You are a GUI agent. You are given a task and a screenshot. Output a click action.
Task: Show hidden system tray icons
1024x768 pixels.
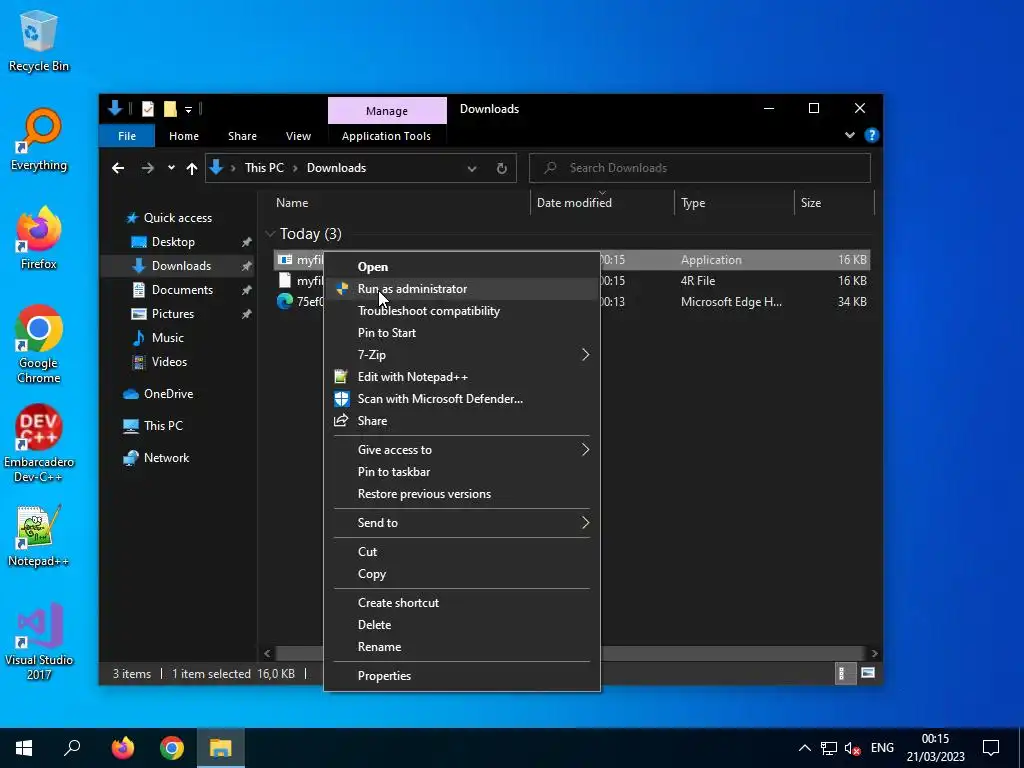(805, 748)
